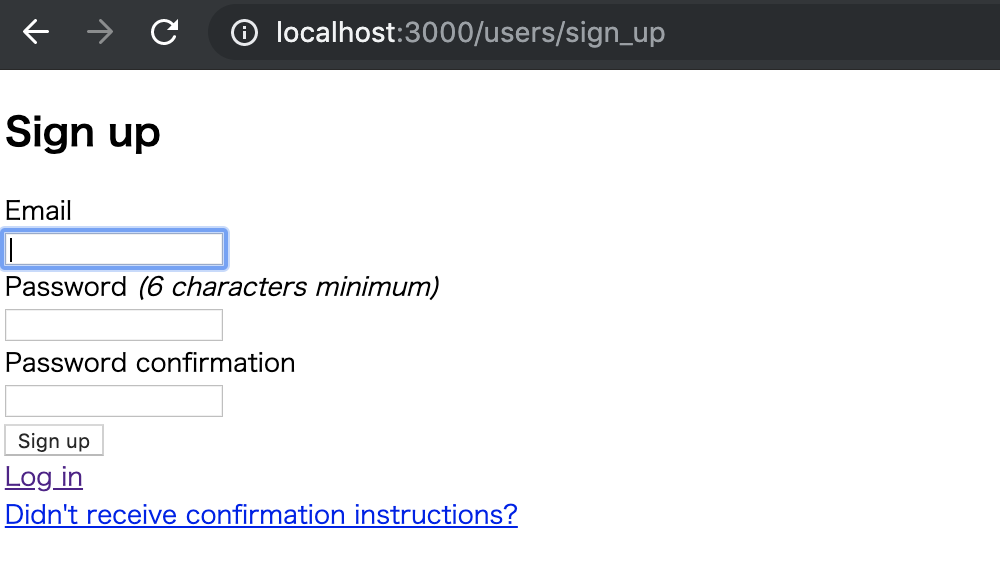
Task: Click the "Password confirmation" label
Action: 150,362
